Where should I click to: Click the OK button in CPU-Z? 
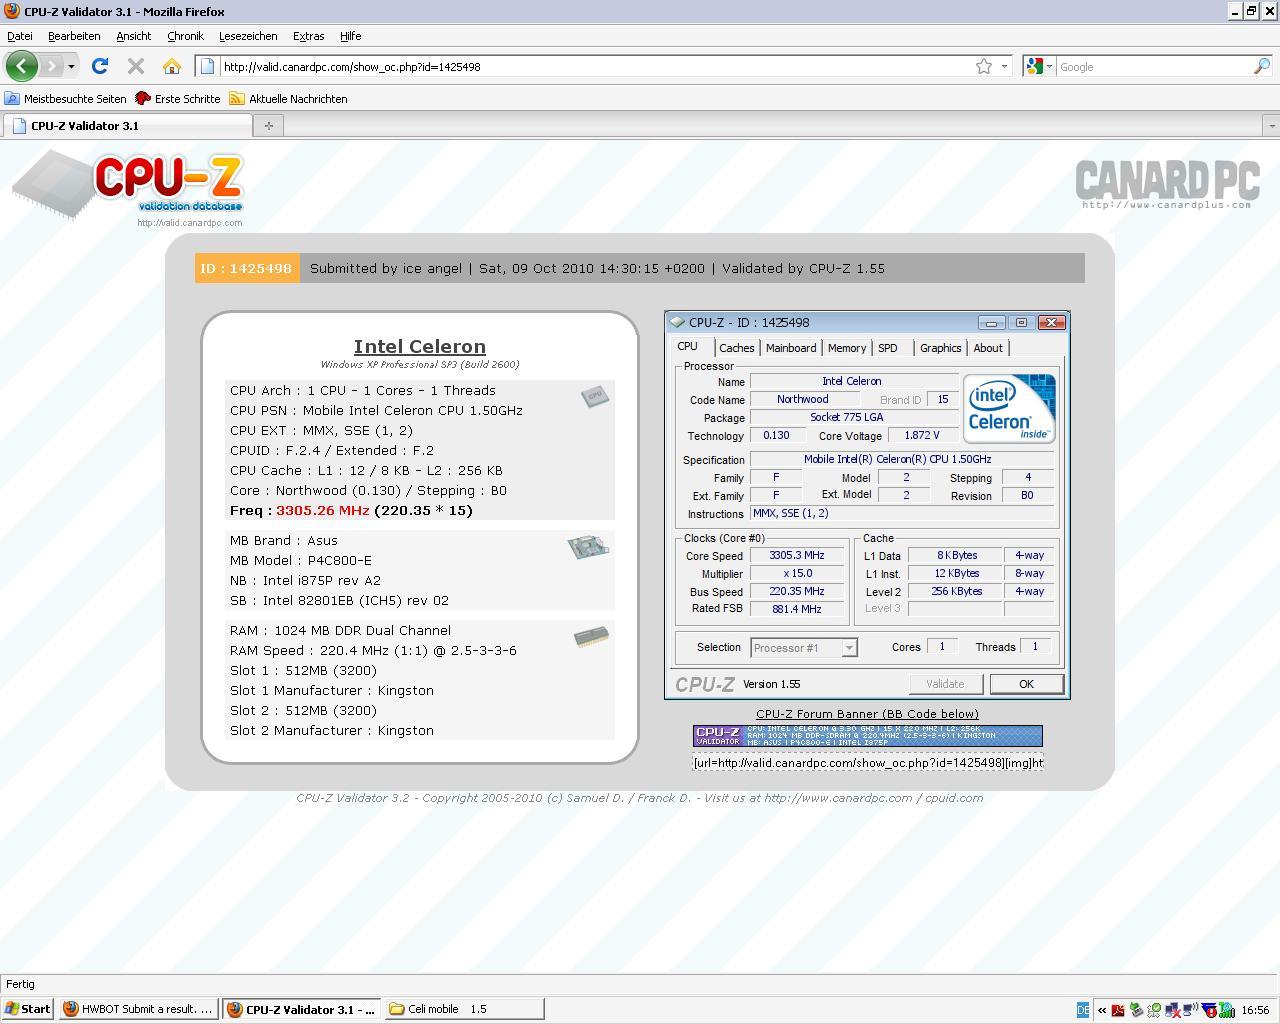[x=1026, y=684]
